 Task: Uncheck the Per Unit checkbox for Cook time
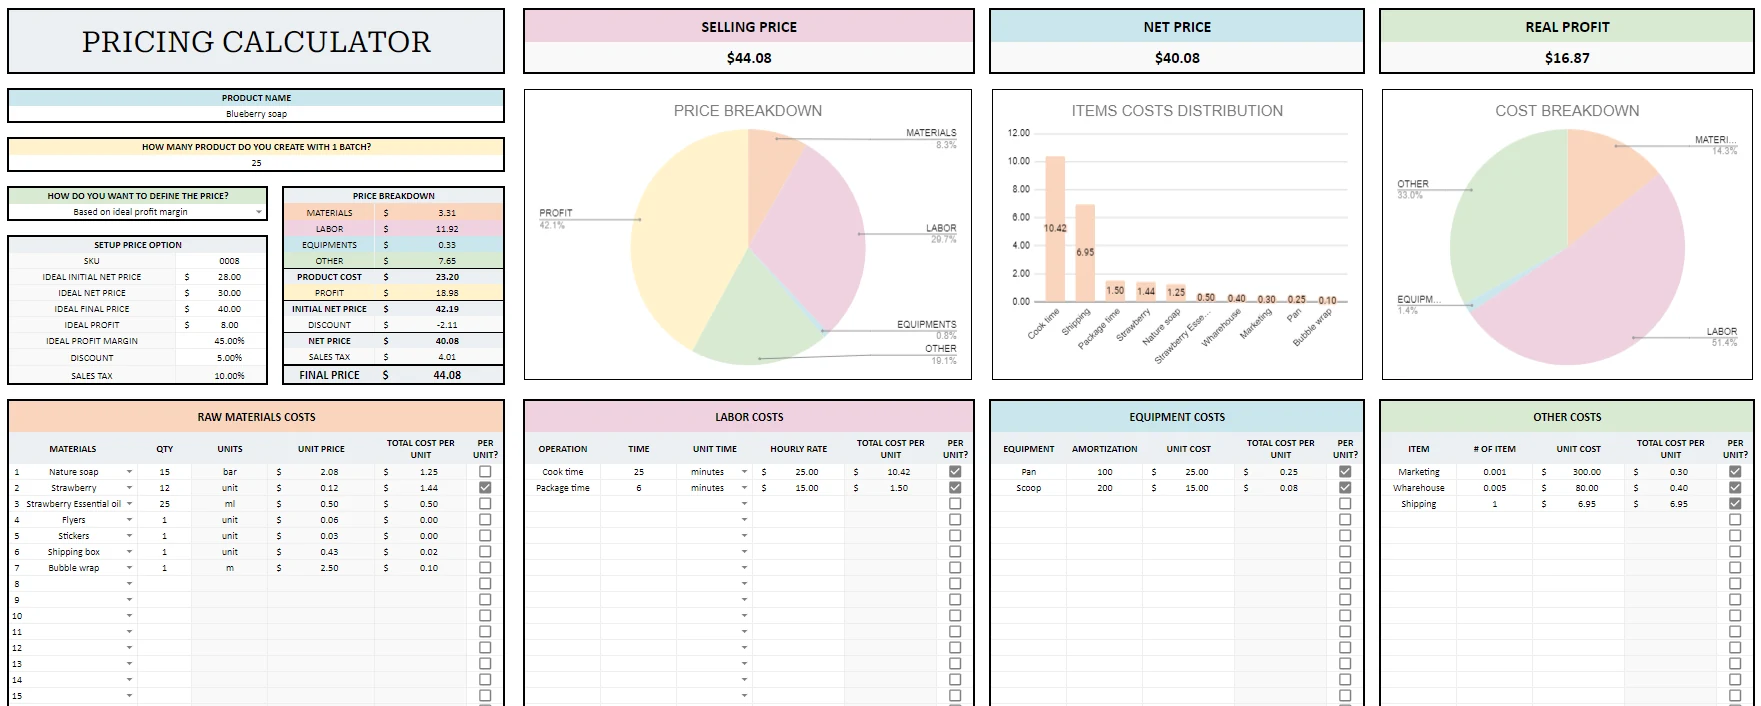(955, 471)
